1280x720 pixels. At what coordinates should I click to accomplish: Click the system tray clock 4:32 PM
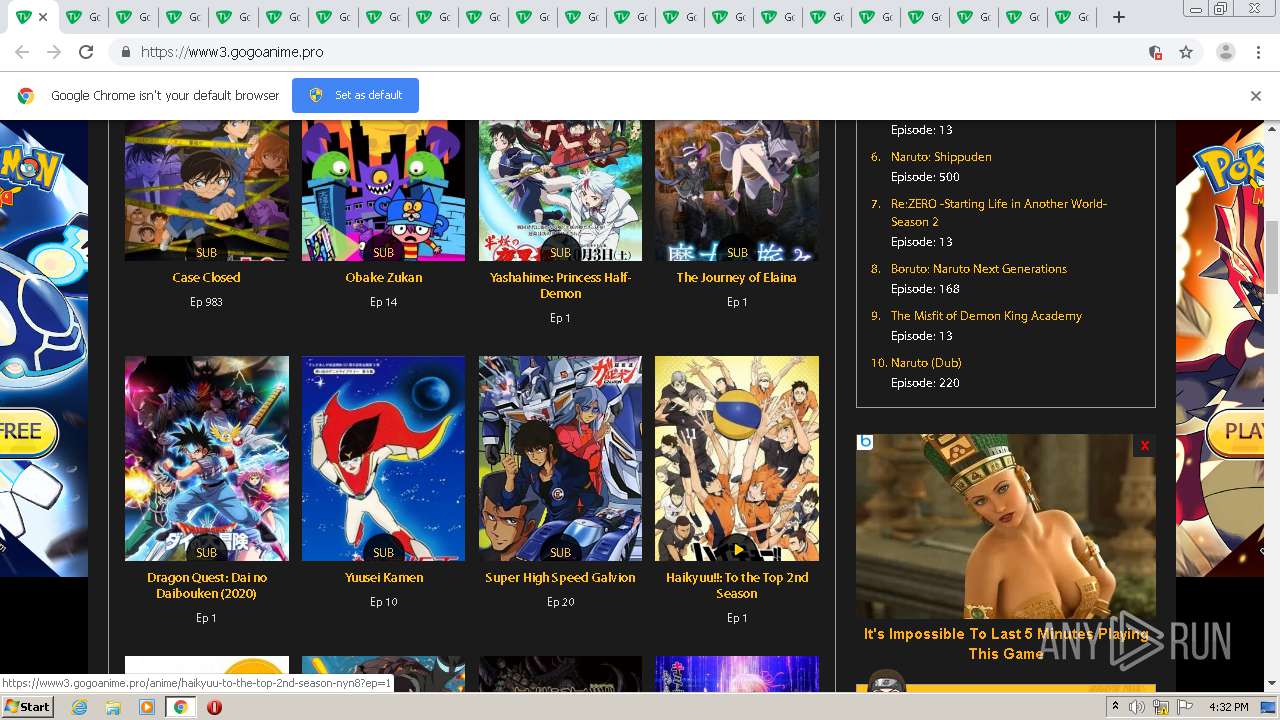click(1228, 707)
